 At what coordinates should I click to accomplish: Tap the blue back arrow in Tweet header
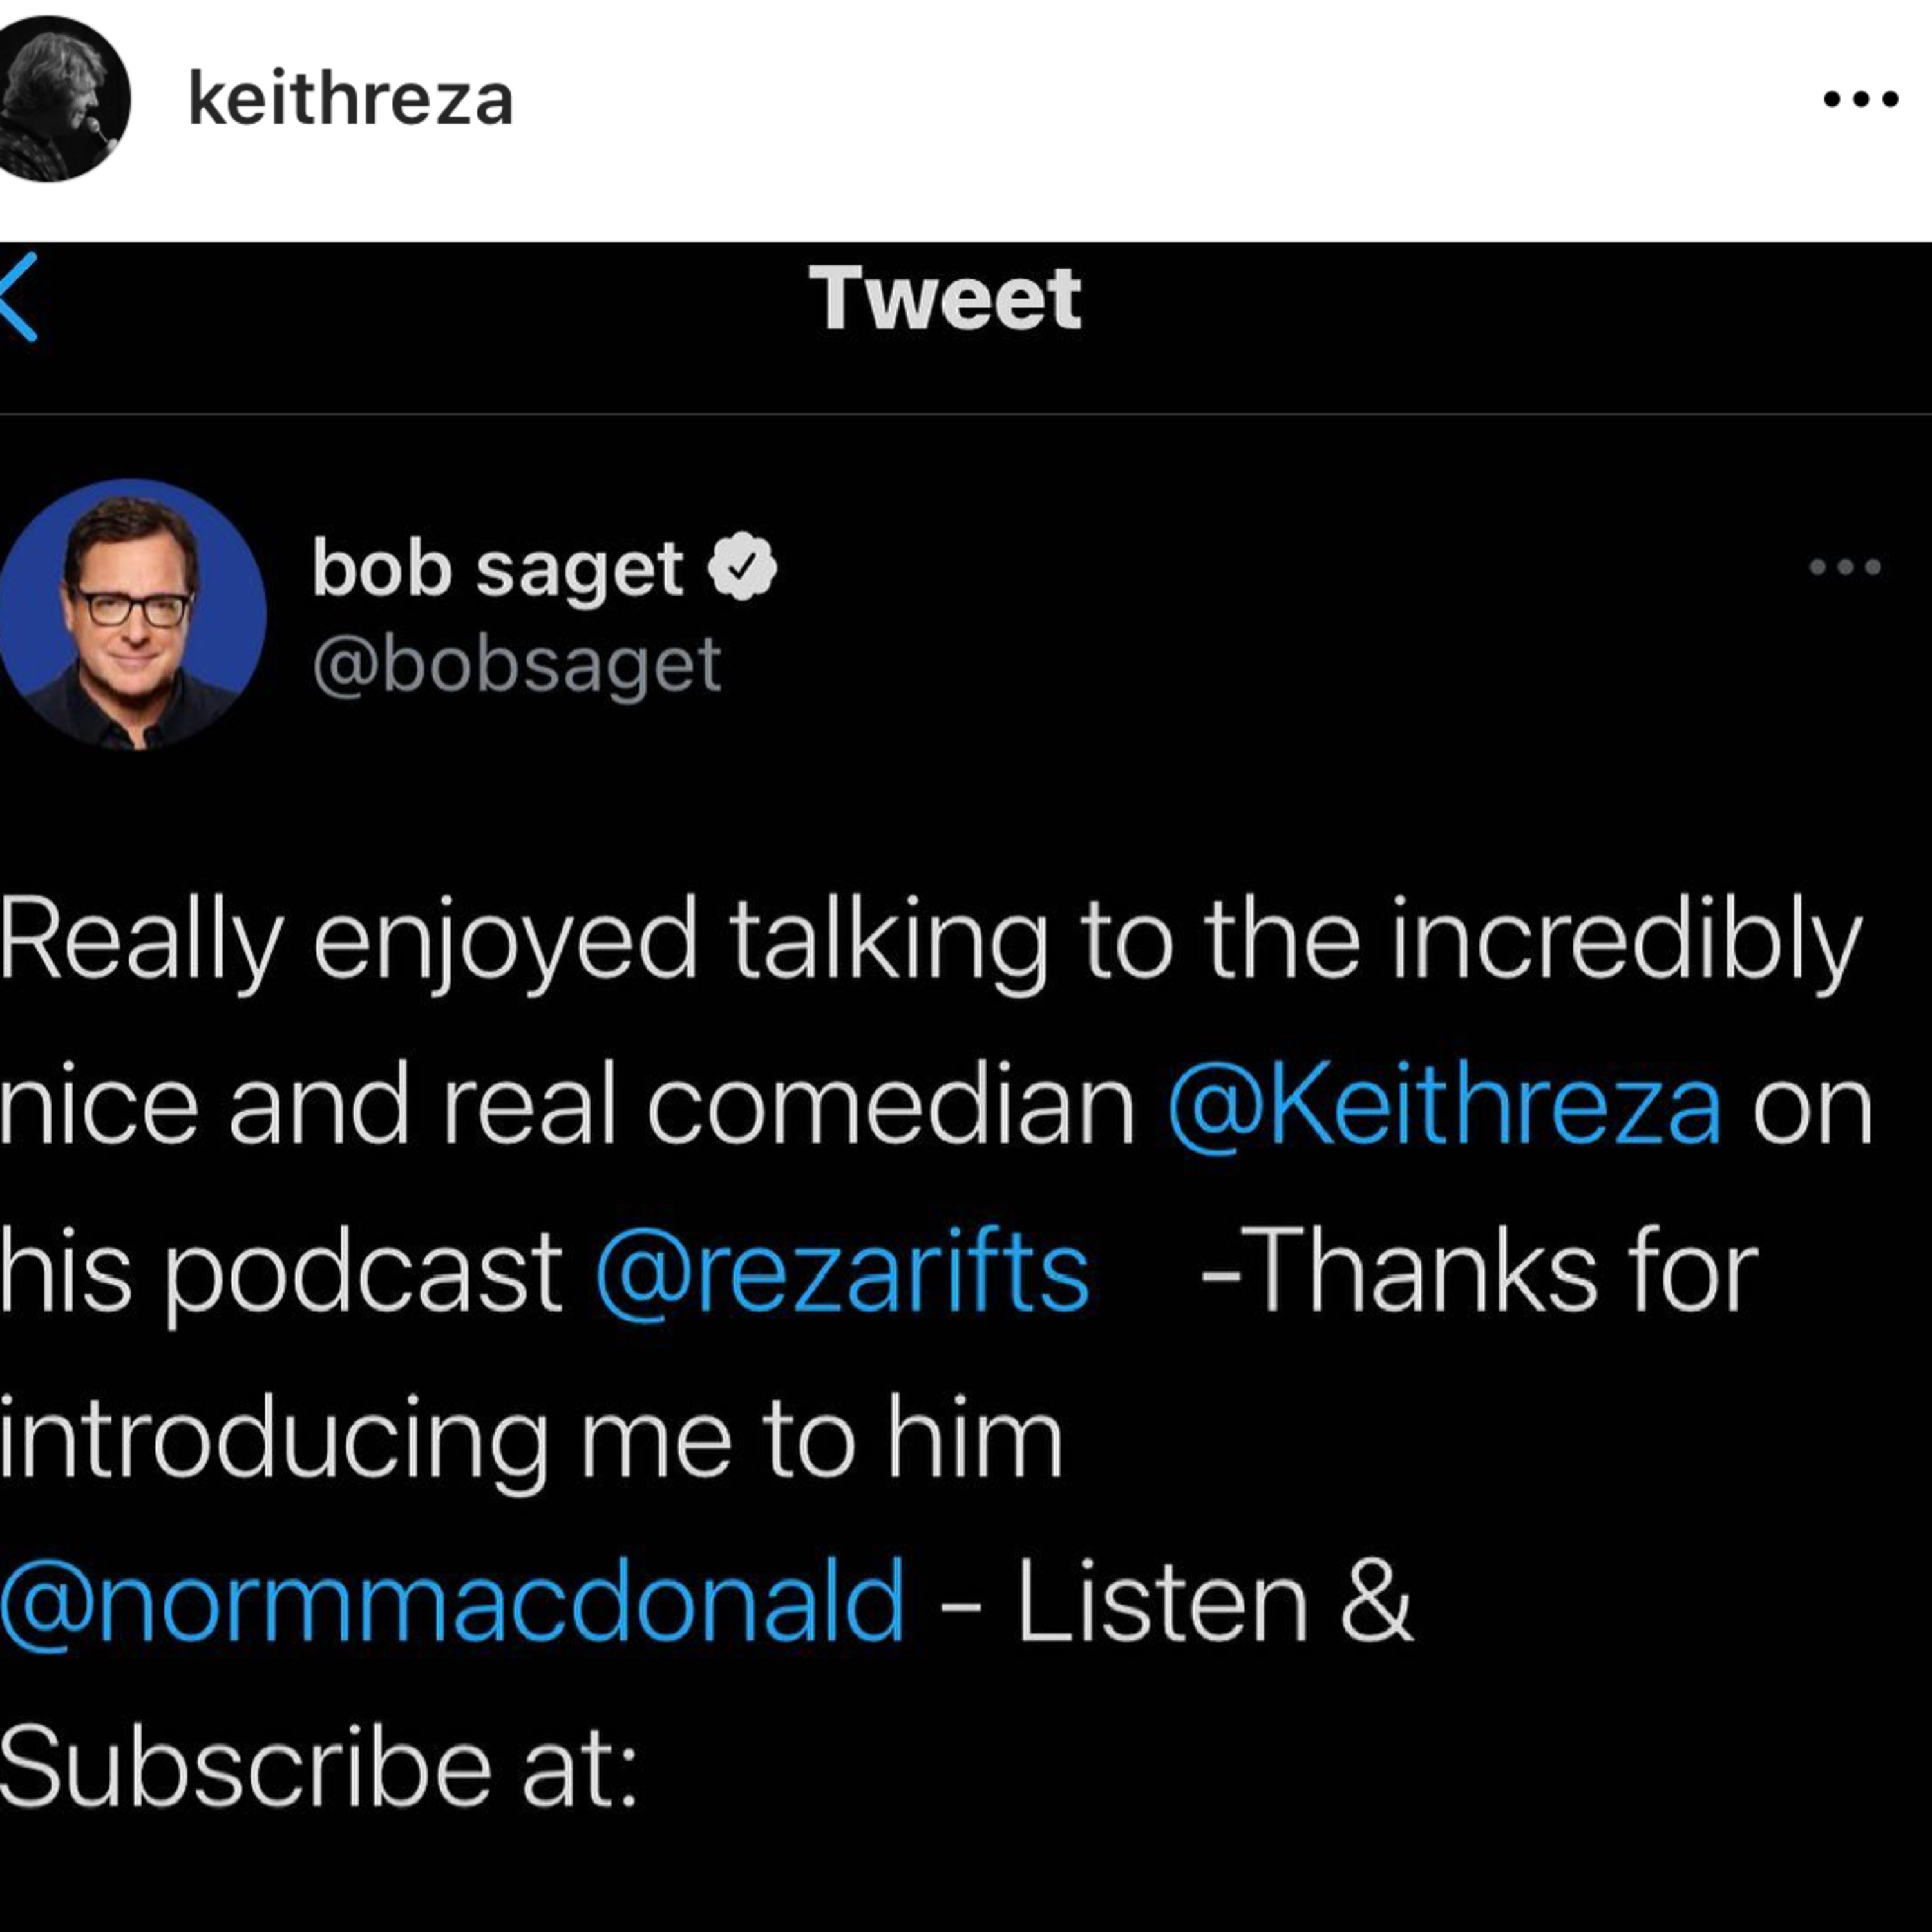[x=18, y=297]
